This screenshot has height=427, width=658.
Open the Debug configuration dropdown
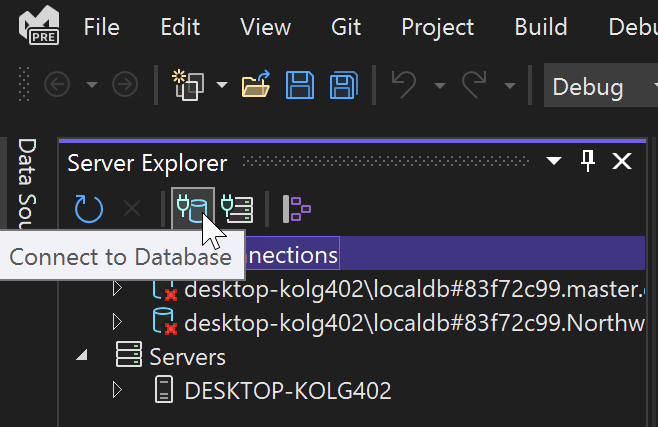[600, 86]
